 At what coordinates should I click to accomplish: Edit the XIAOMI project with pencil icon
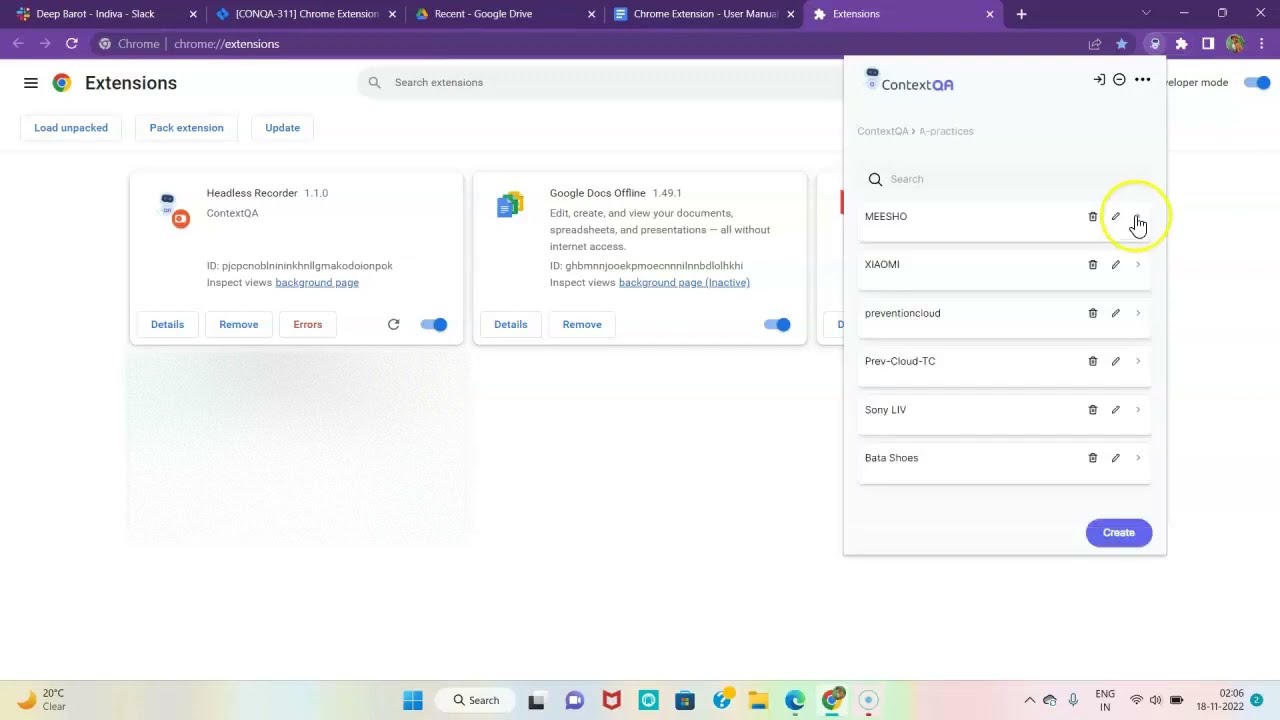[1115, 265]
